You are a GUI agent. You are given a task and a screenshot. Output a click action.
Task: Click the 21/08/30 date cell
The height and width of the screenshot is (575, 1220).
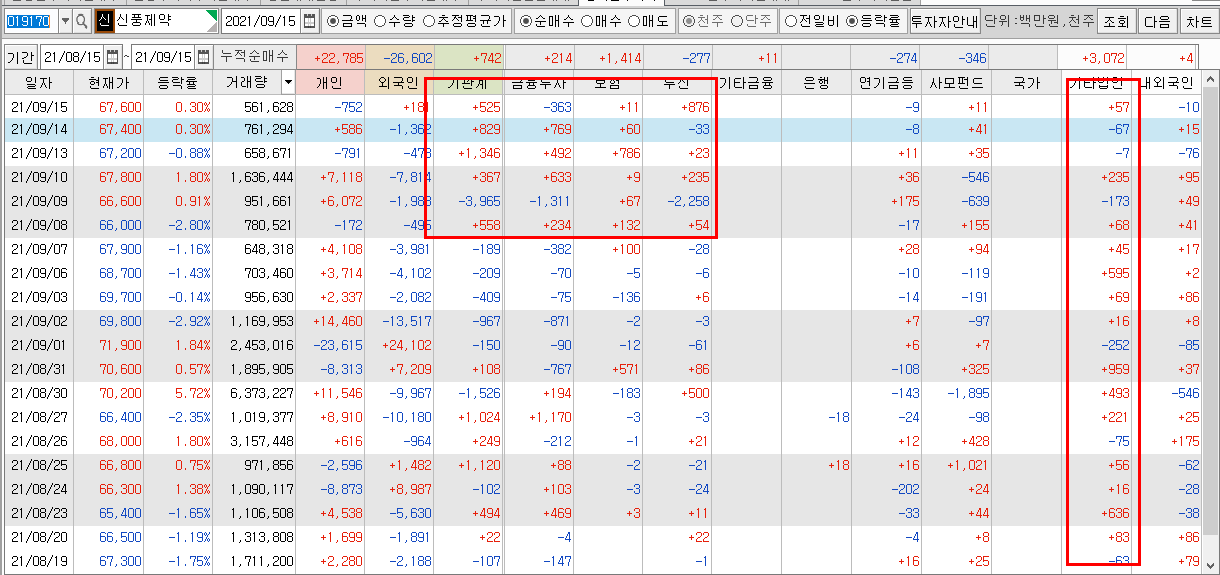tap(38, 393)
